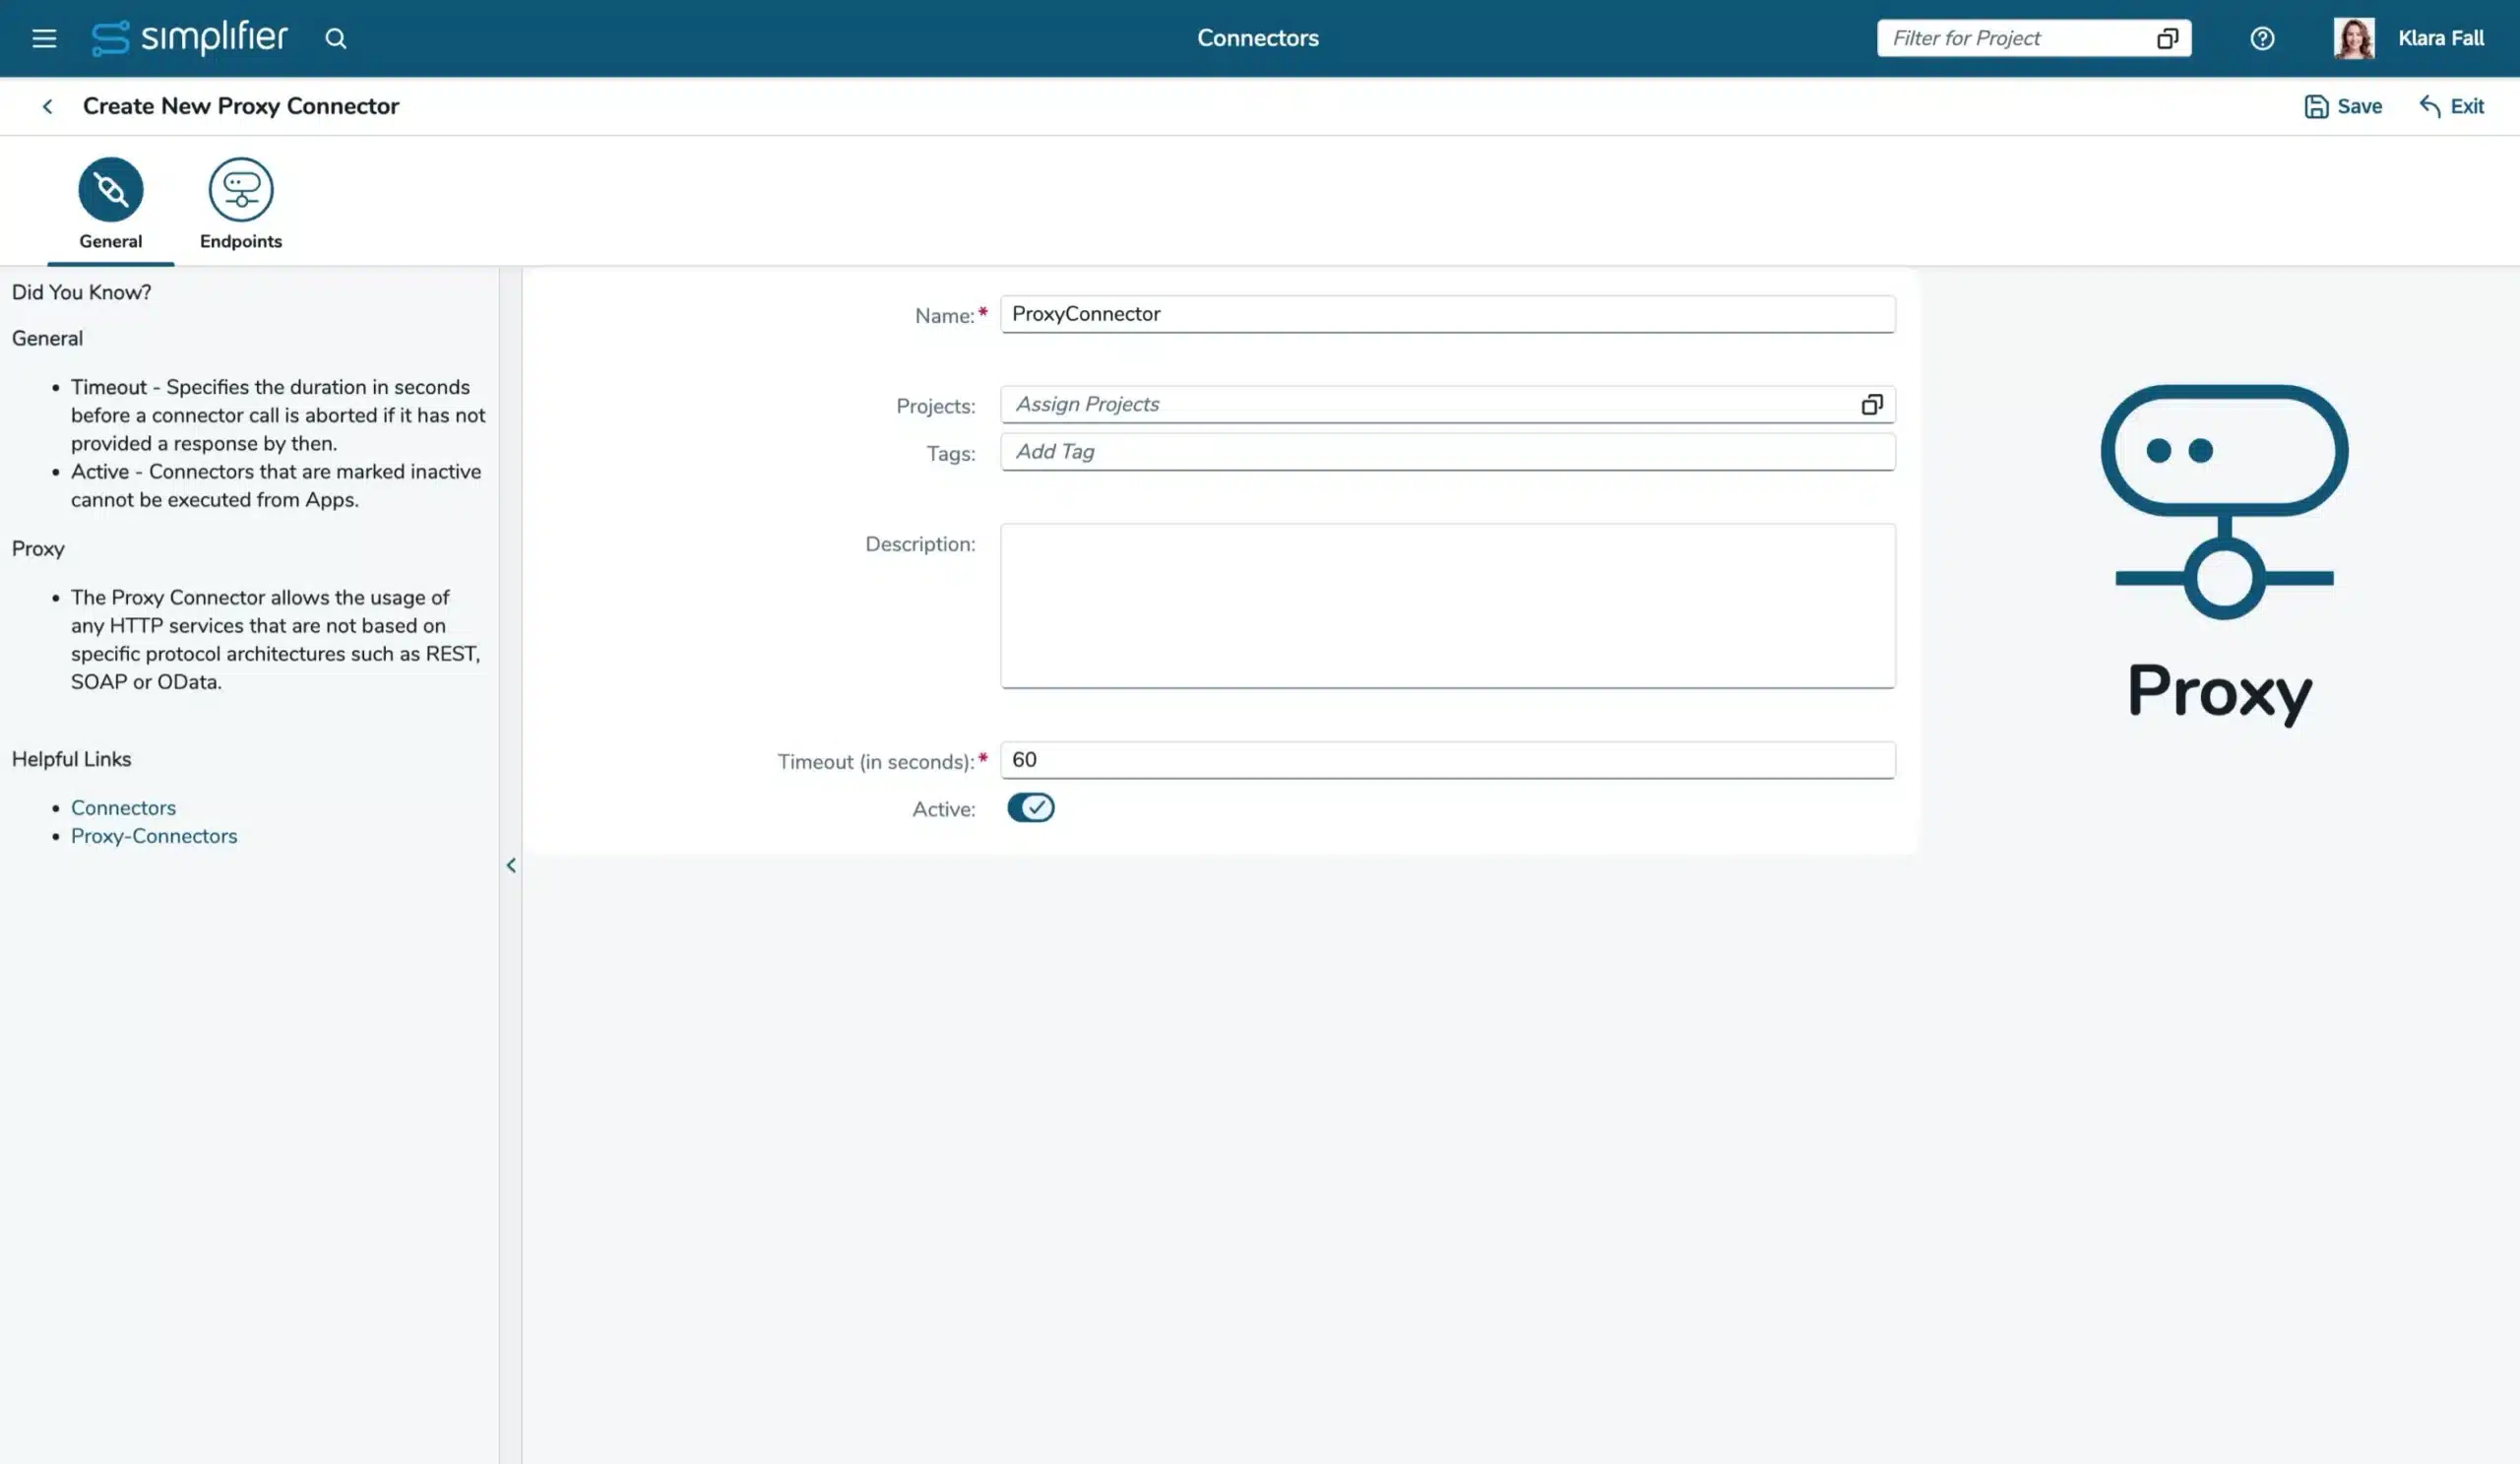This screenshot has width=2520, height=1464.
Task: Collapse the Did You Know side panel
Action: (511, 865)
